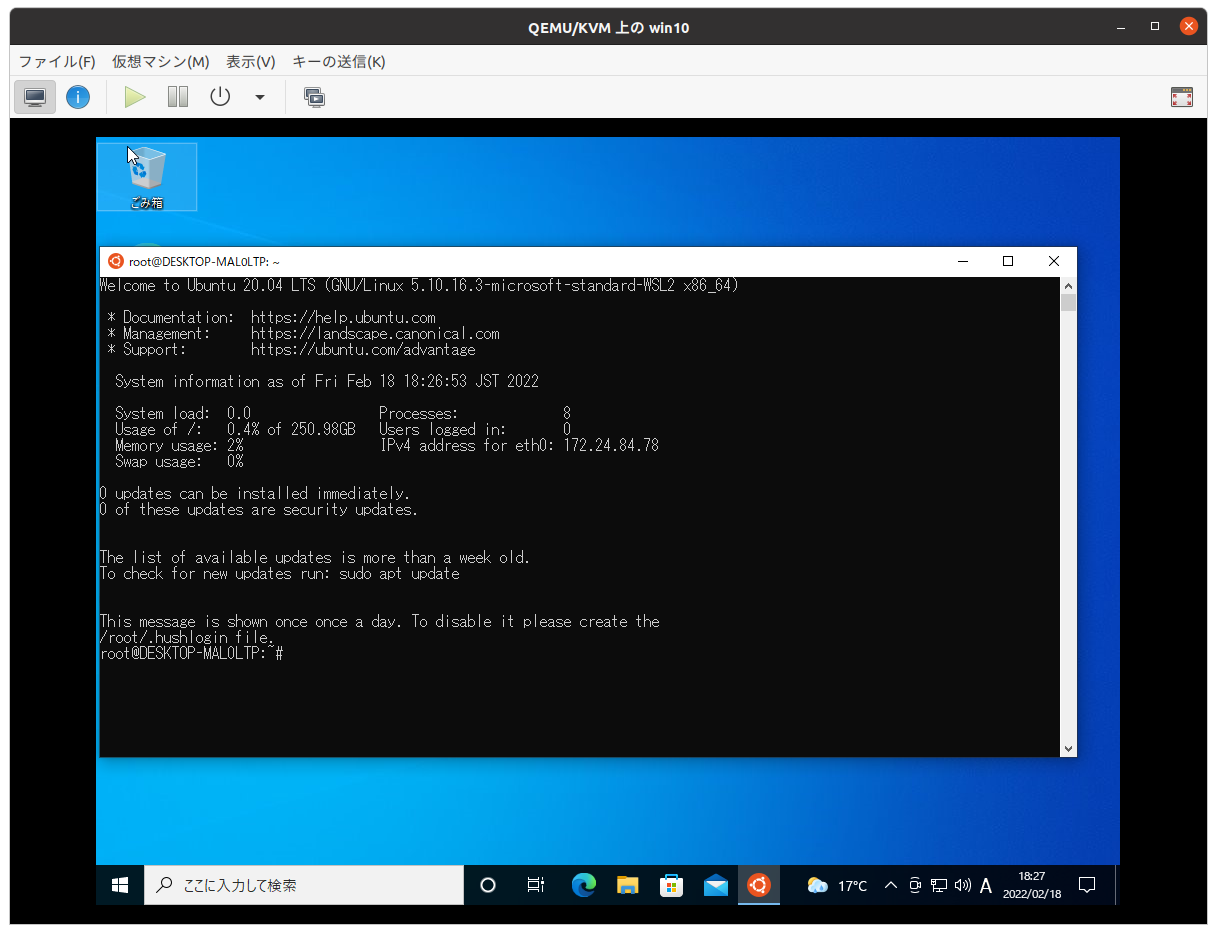The height and width of the screenshot is (934, 1217).
Task: Open the Mail app from the taskbar
Action: pyautogui.click(x=716, y=885)
